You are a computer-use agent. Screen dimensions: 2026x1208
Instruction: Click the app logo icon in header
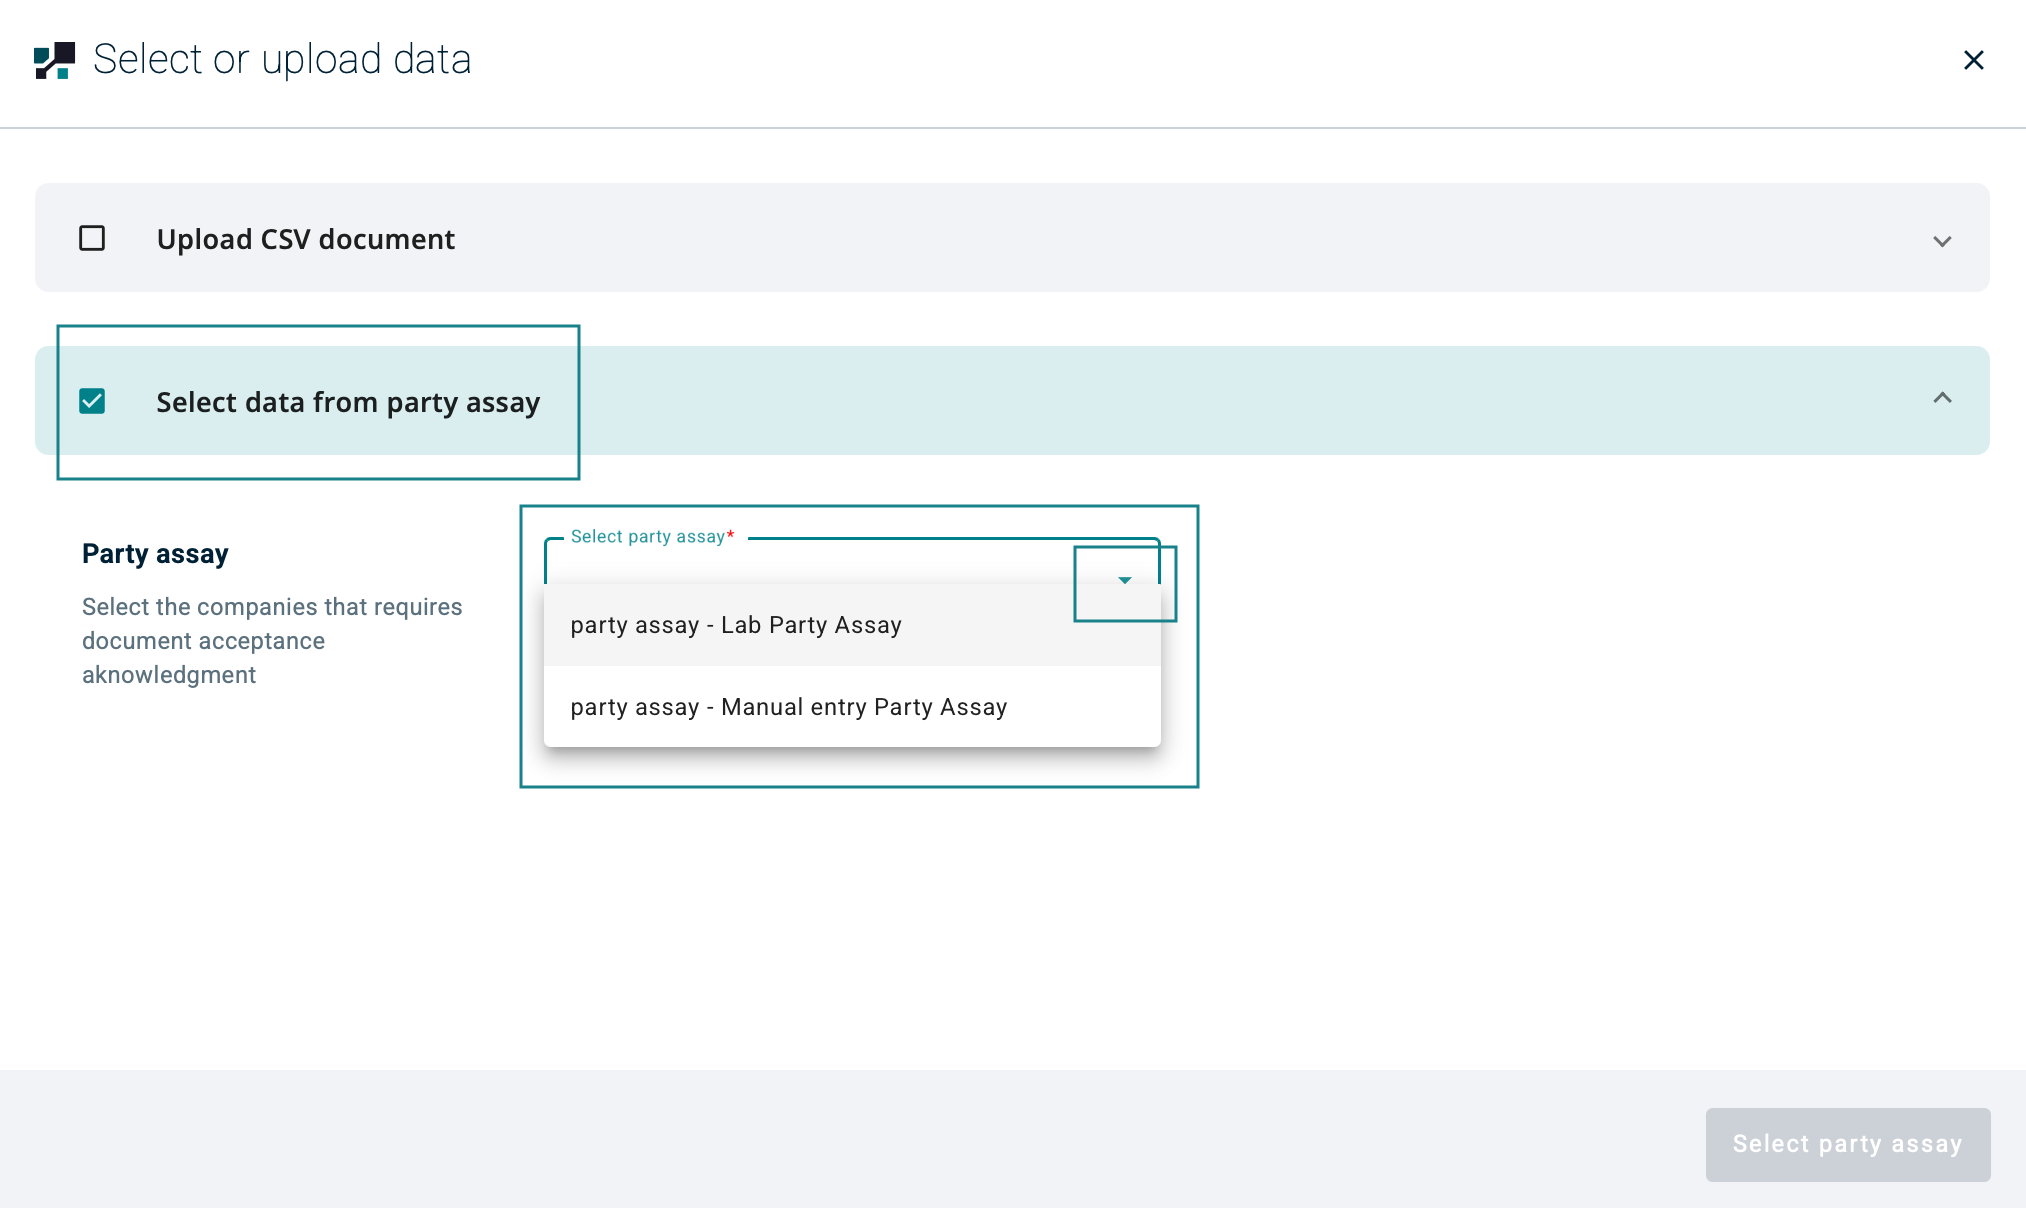click(x=54, y=60)
